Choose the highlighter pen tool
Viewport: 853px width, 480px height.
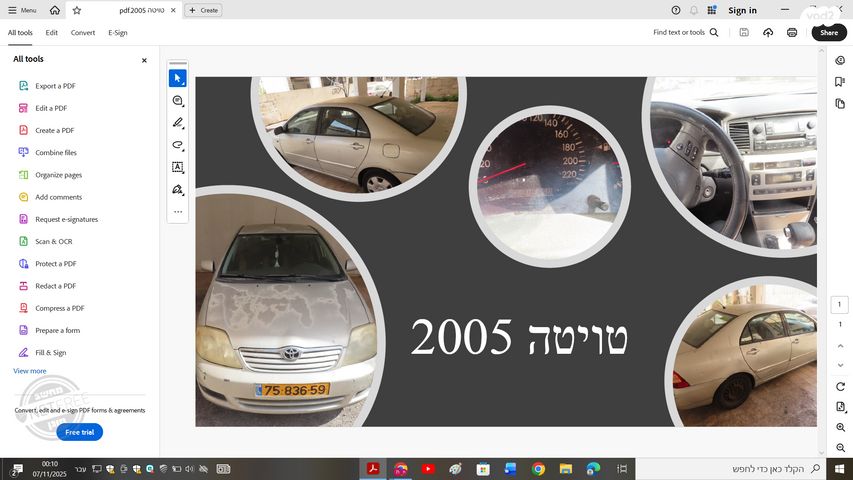pos(177,123)
